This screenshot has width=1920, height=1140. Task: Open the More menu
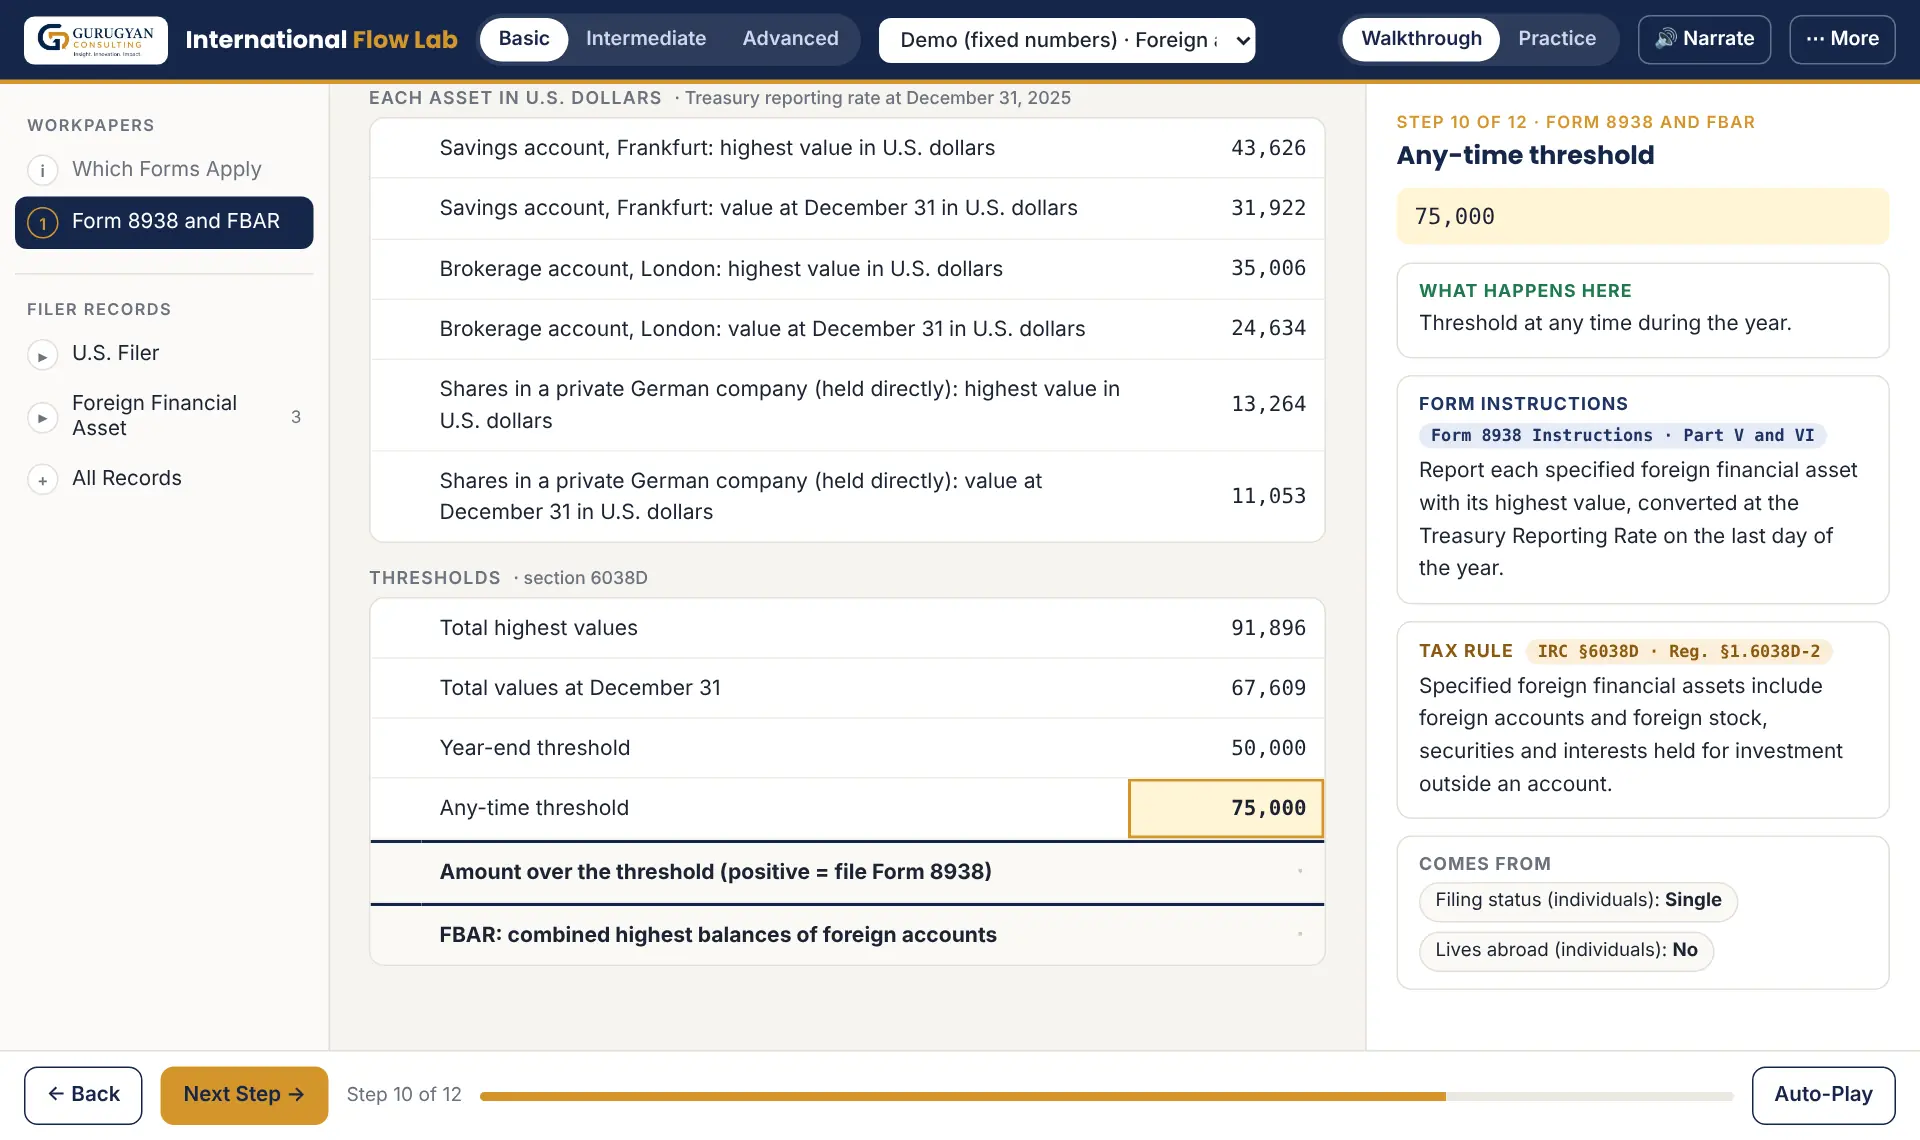point(1842,39)
